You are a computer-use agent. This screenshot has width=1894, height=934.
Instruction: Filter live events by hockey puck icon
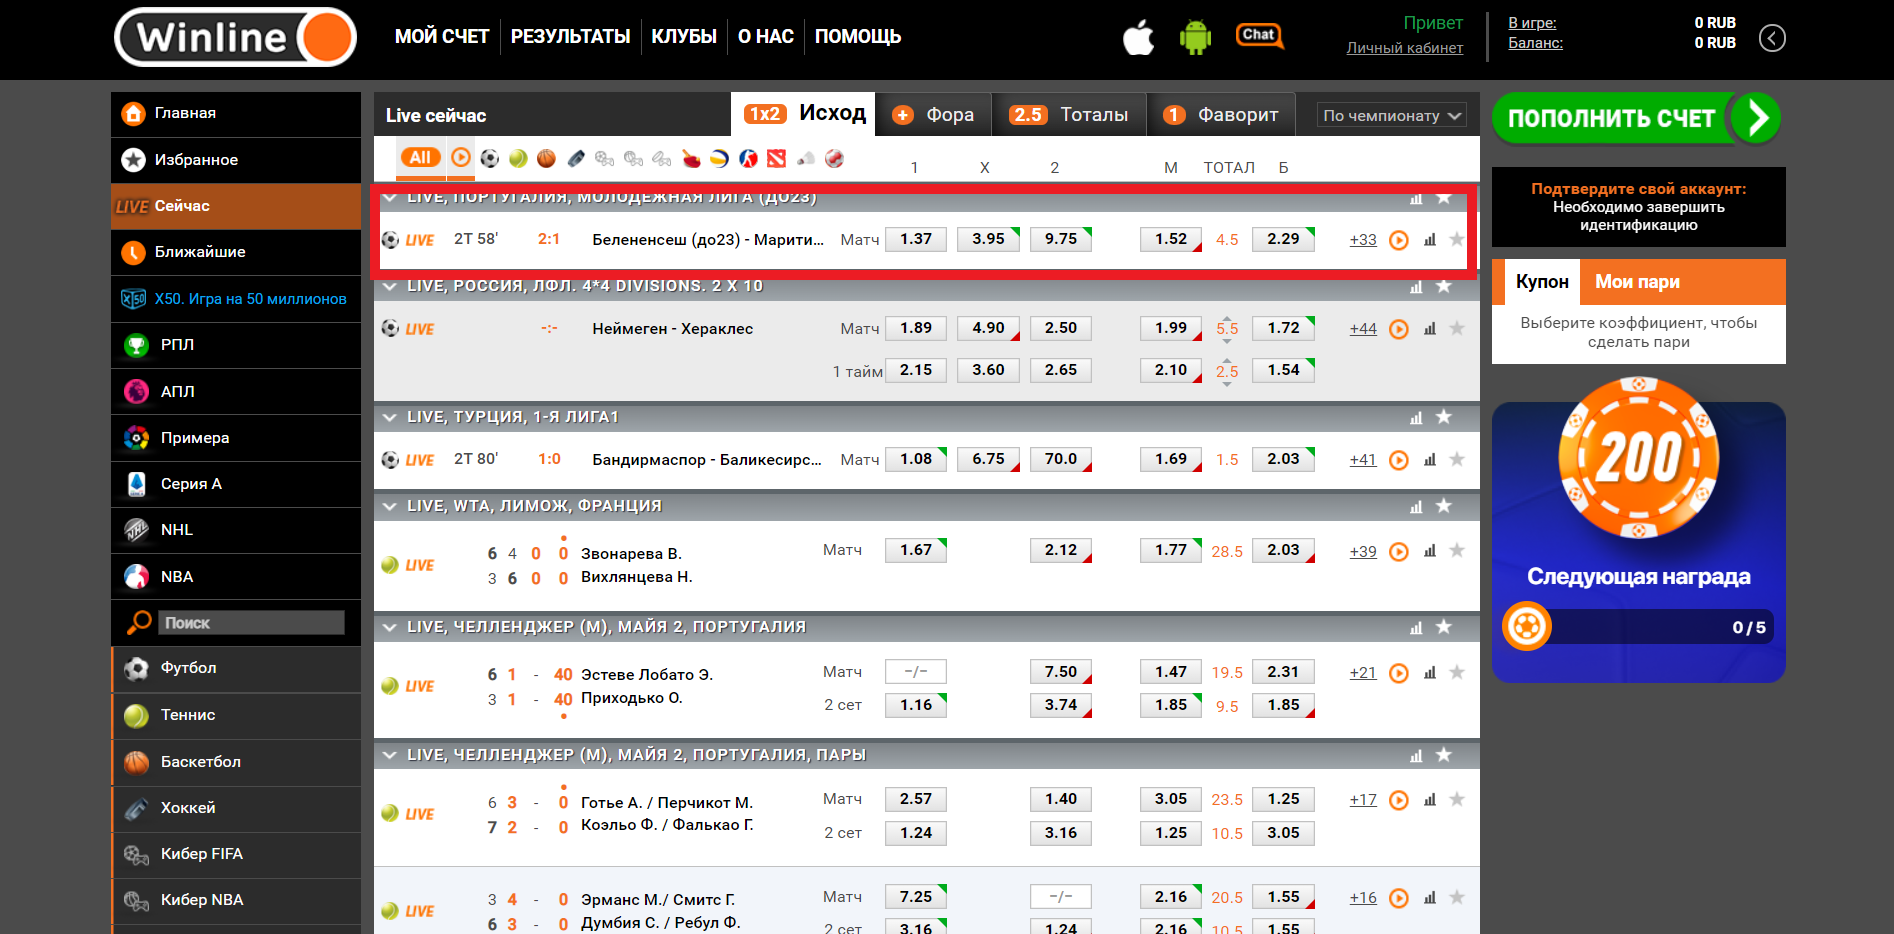[576, 158]
